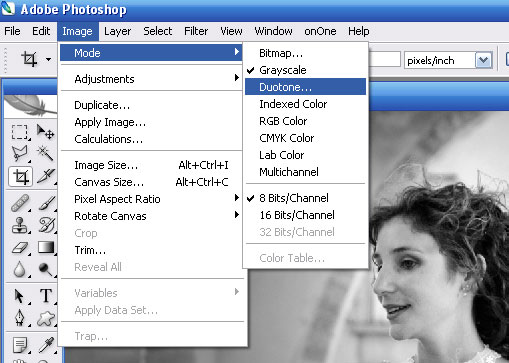Click the Crop tool icon in options bar
This screenshot has height=363, width=509.
pyautogui.click(x=29, y=59)
